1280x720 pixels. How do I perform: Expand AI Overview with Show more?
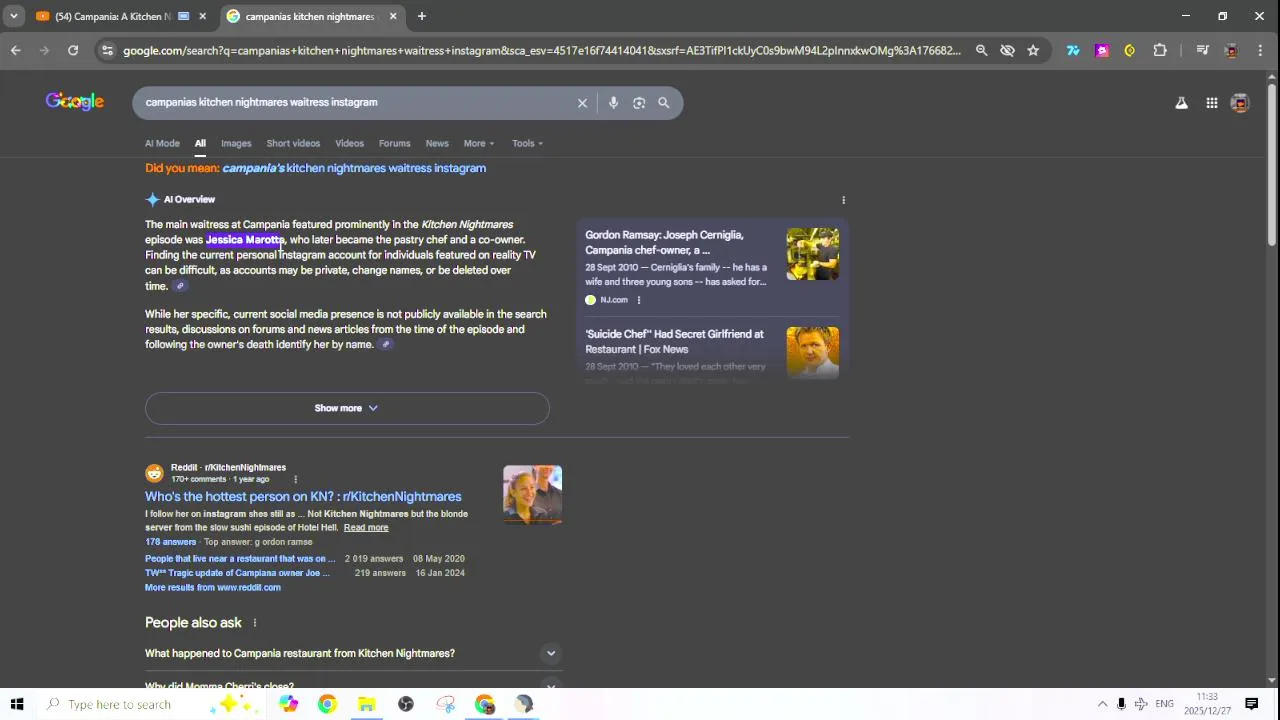click(347, 408)
